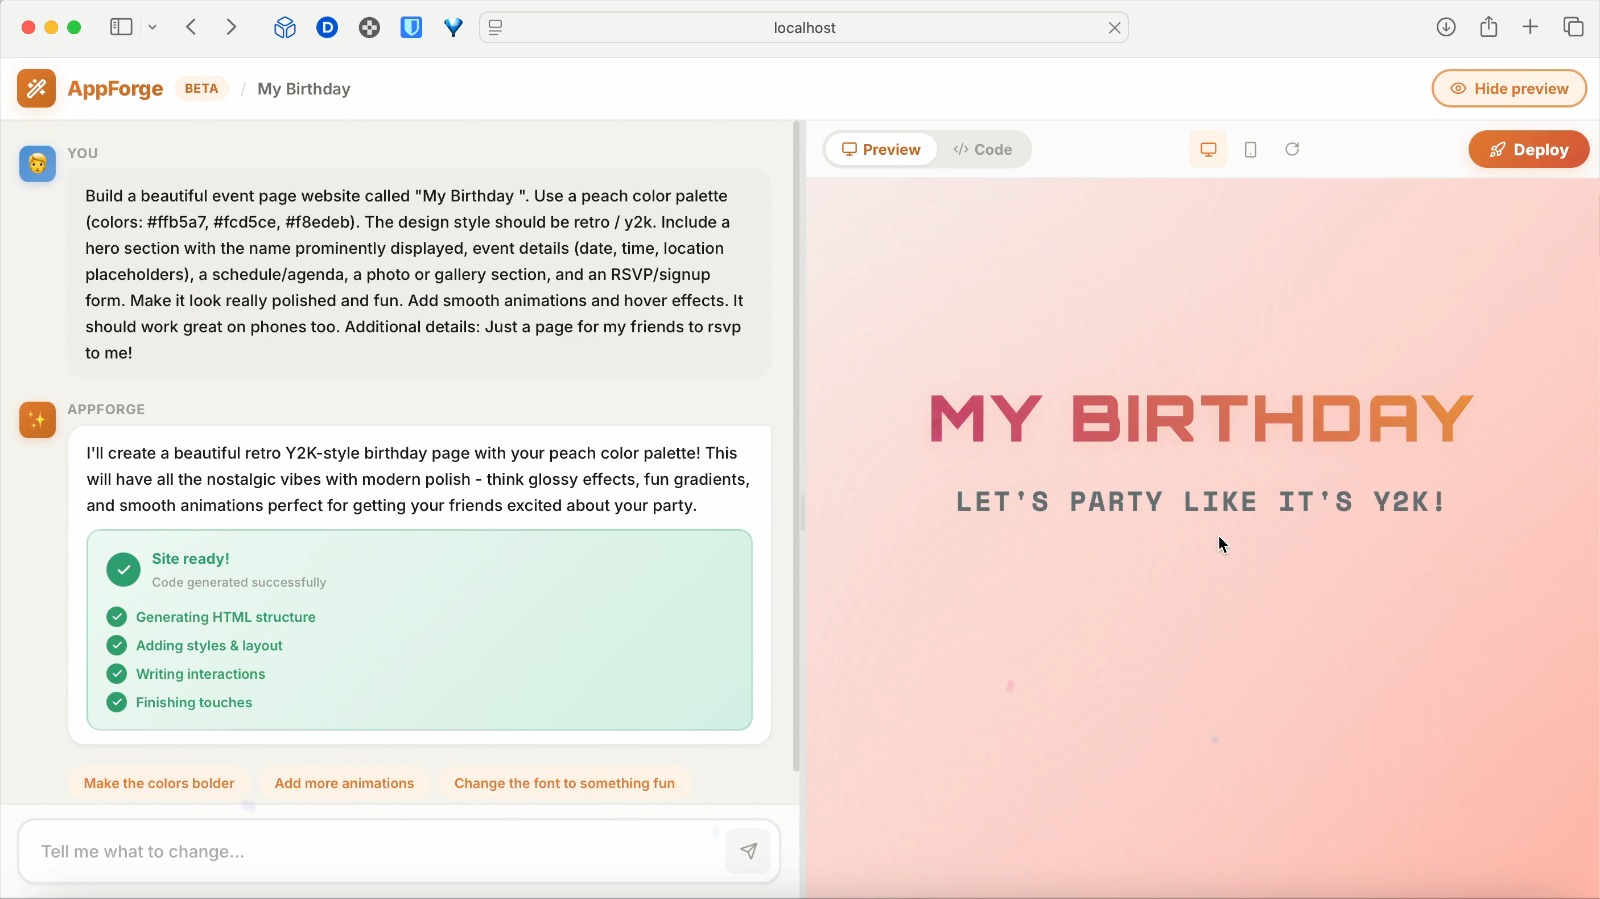Show tab overview icon

click(1573, 27)
